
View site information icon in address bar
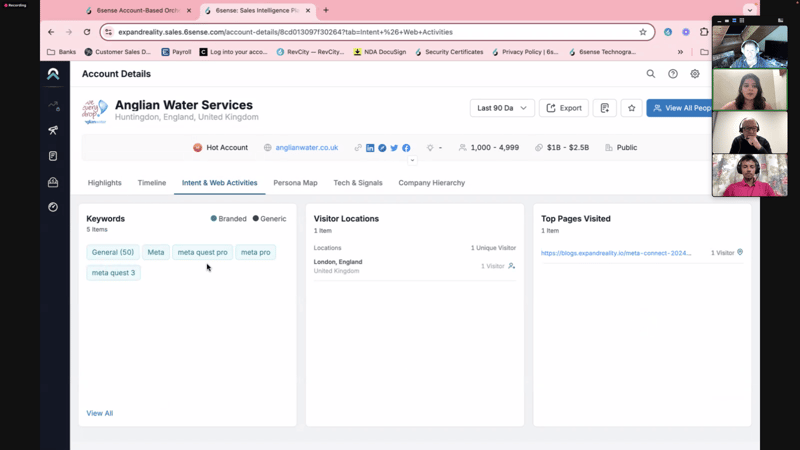coord(108,32)
